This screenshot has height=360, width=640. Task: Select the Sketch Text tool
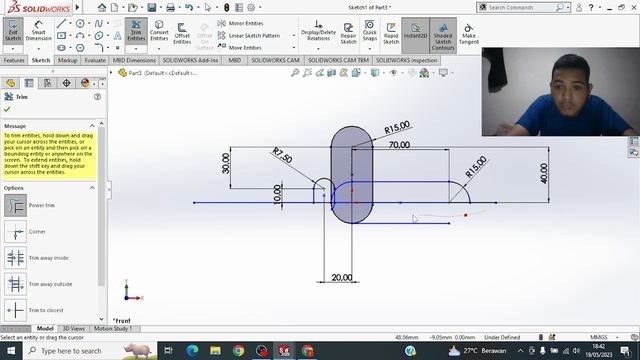(x=118, y=36)
